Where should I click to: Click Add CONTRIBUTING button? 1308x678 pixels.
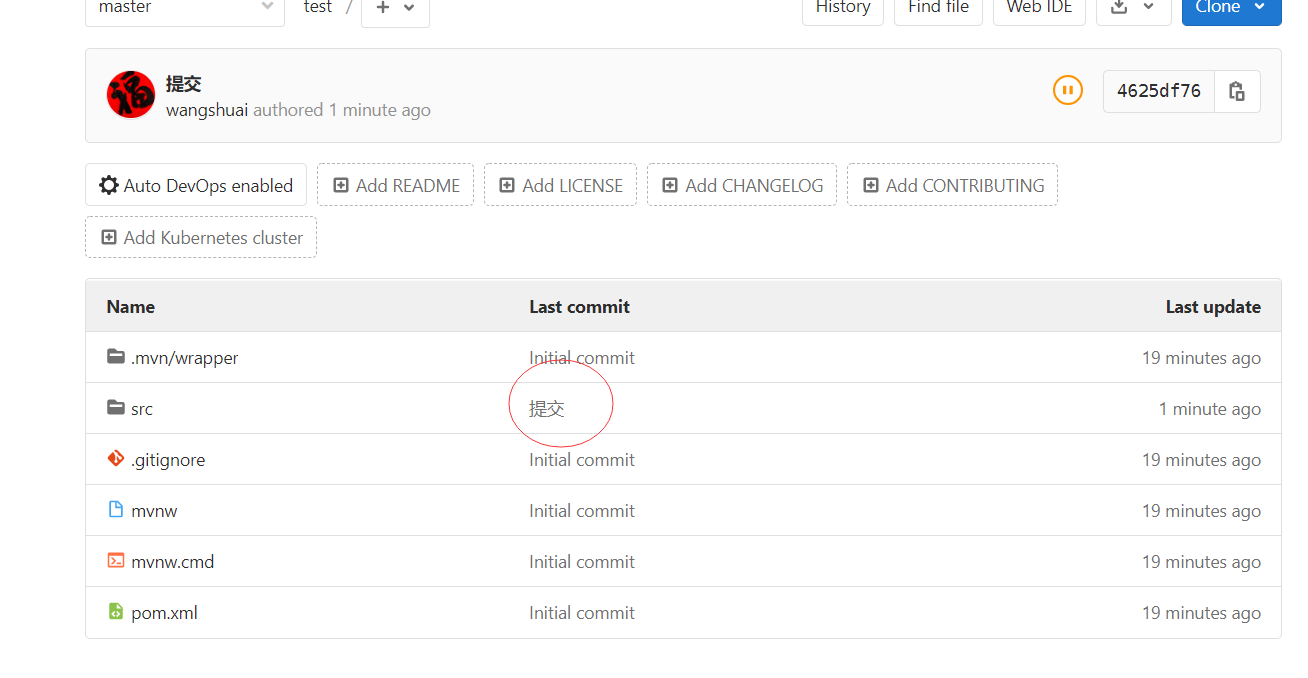pos(952,185)
